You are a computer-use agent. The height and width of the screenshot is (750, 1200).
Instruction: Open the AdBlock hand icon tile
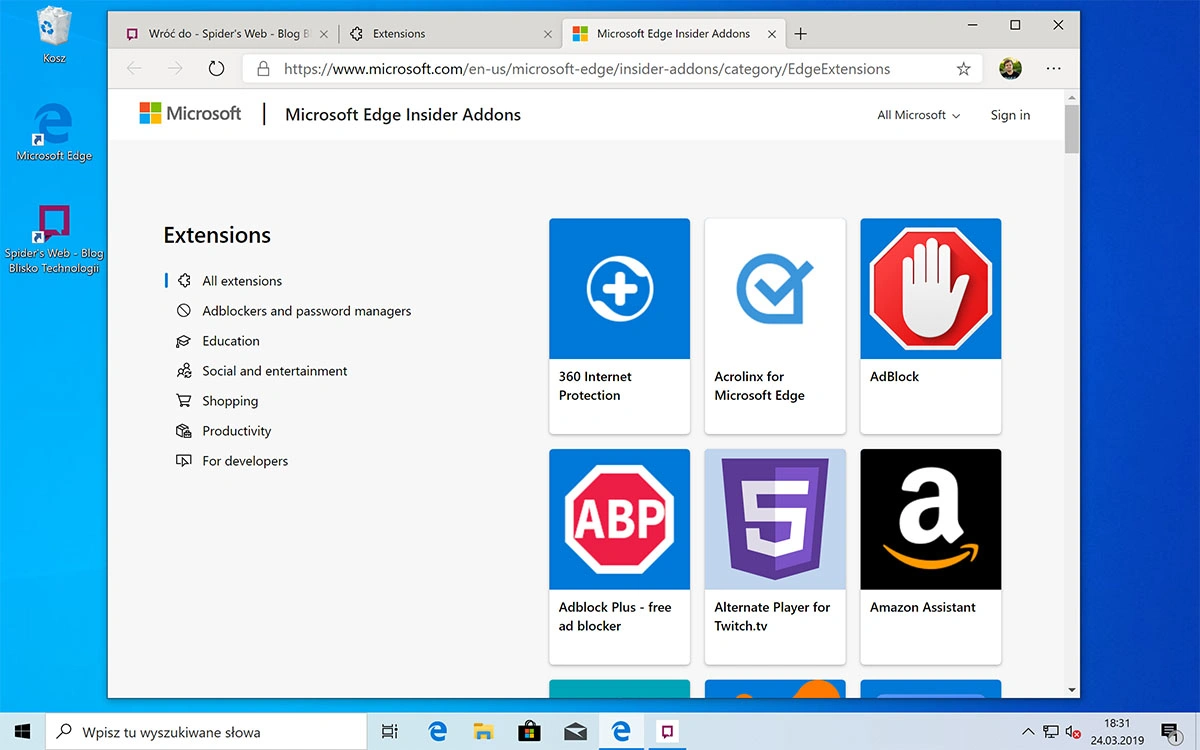(x=931, y=288)
